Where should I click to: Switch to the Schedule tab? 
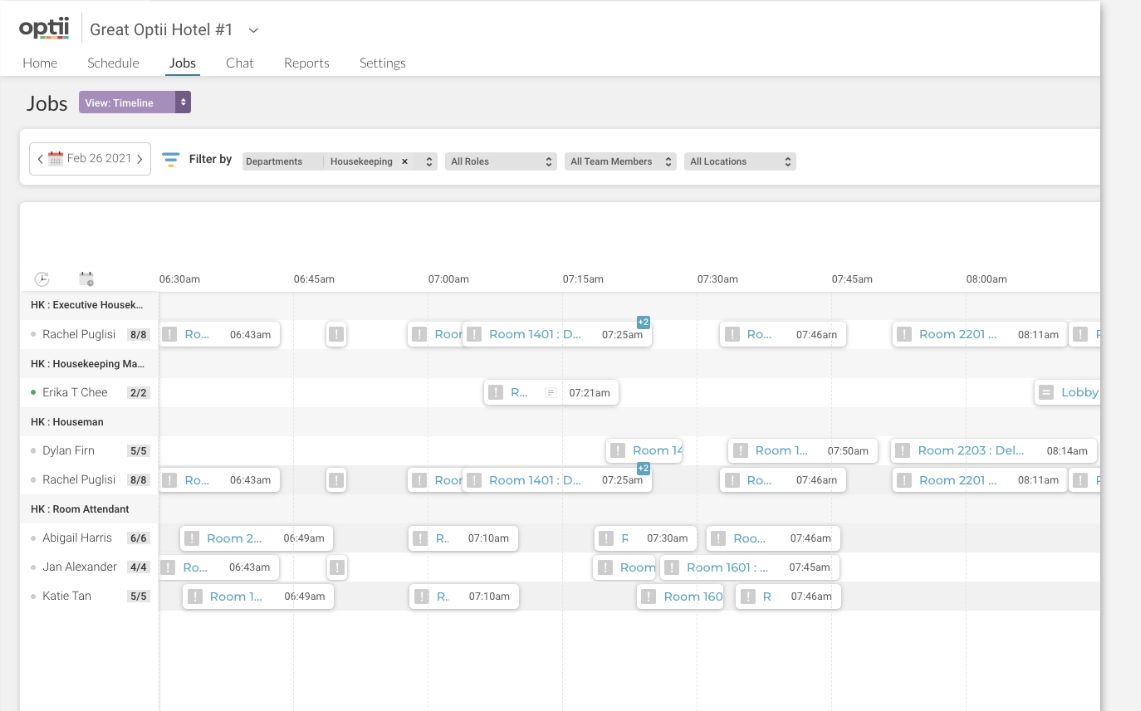[x=113, y=63]
